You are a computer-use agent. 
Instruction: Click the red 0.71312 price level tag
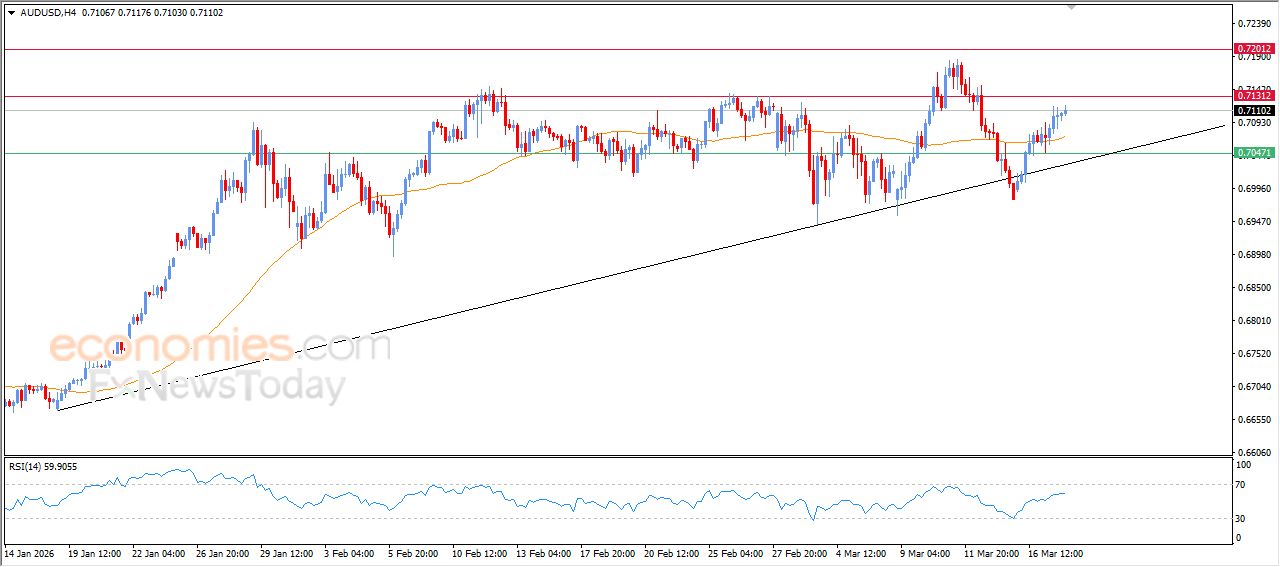coord(1253,96)
